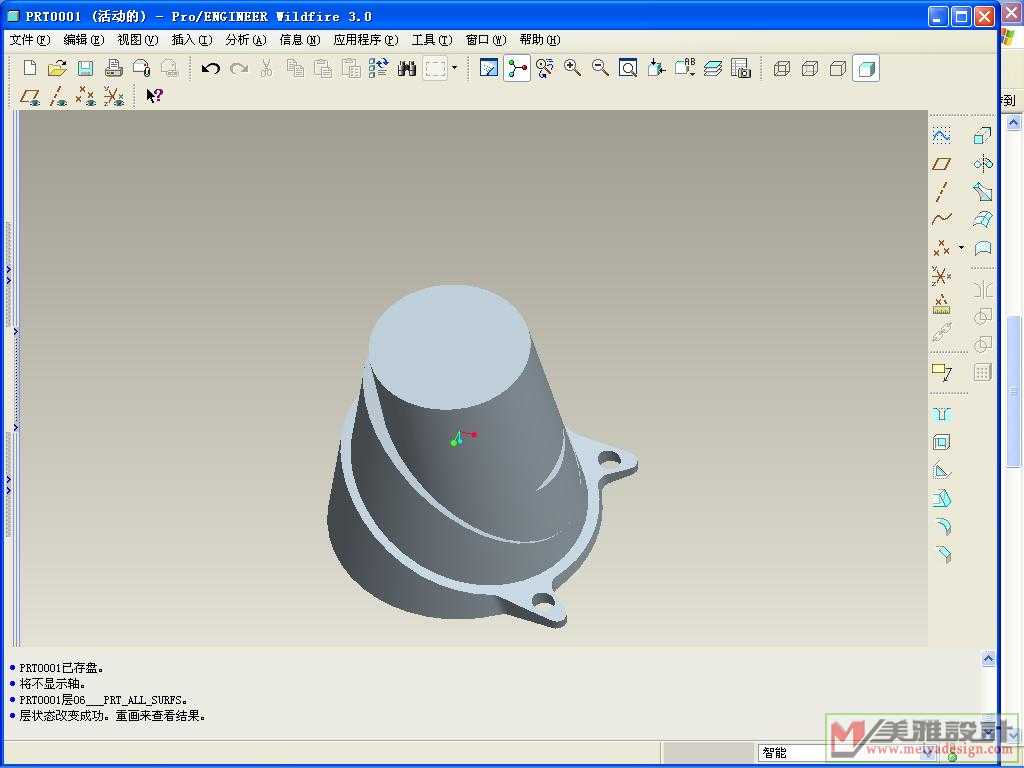Insert a datum curve
Viewport: 1024px width, 768px height.
pos(941,219)
